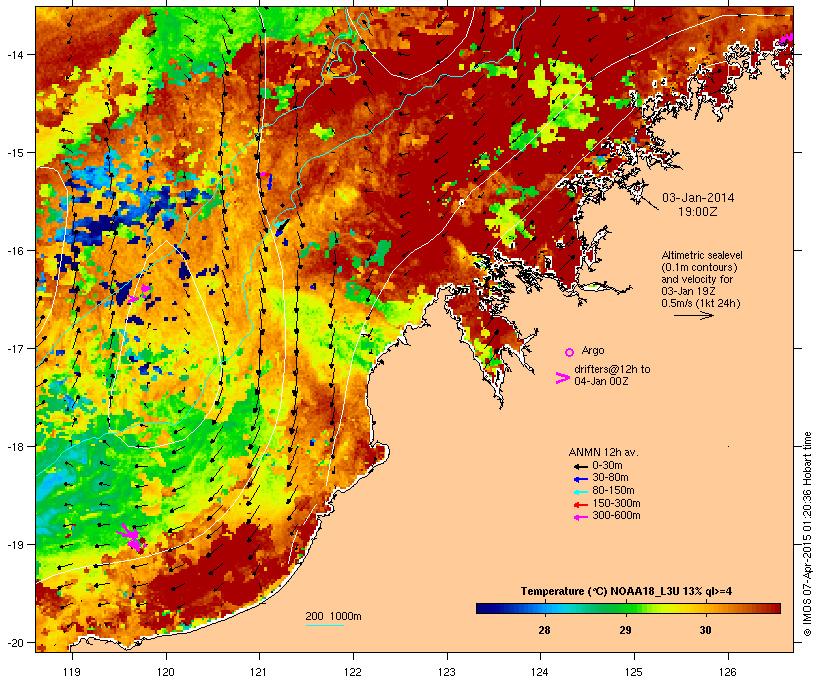
Task: Click the red 150-300m arrow legend icon
Action: pos(580,505)
